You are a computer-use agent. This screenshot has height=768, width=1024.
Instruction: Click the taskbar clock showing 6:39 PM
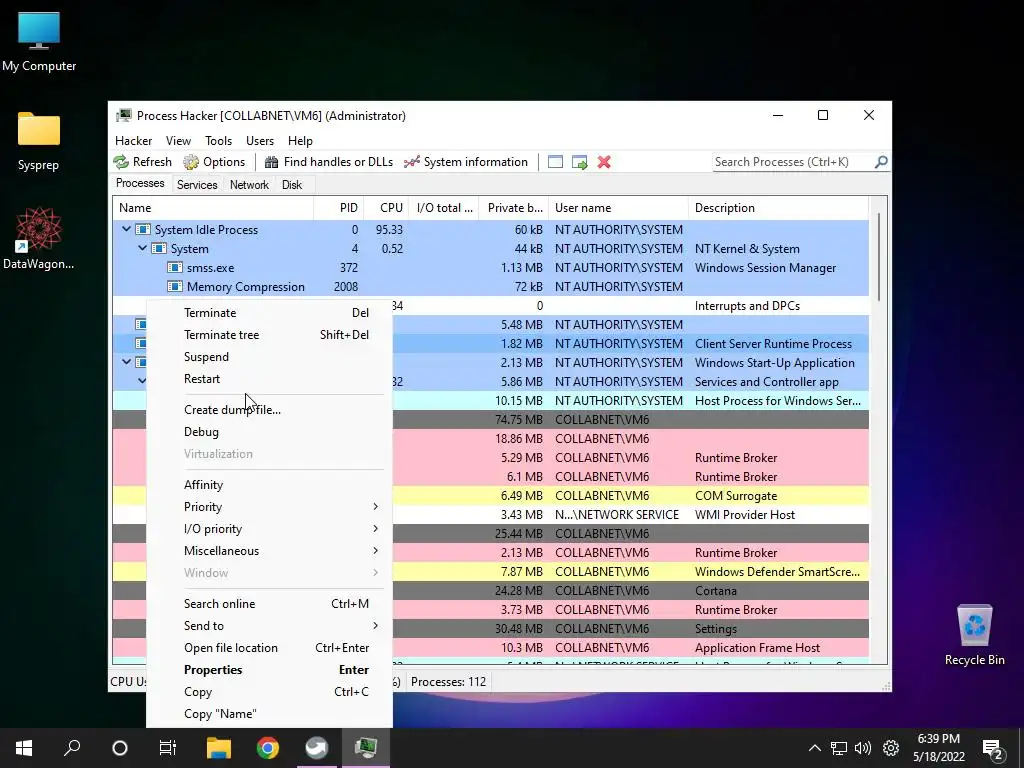point(938,748)
